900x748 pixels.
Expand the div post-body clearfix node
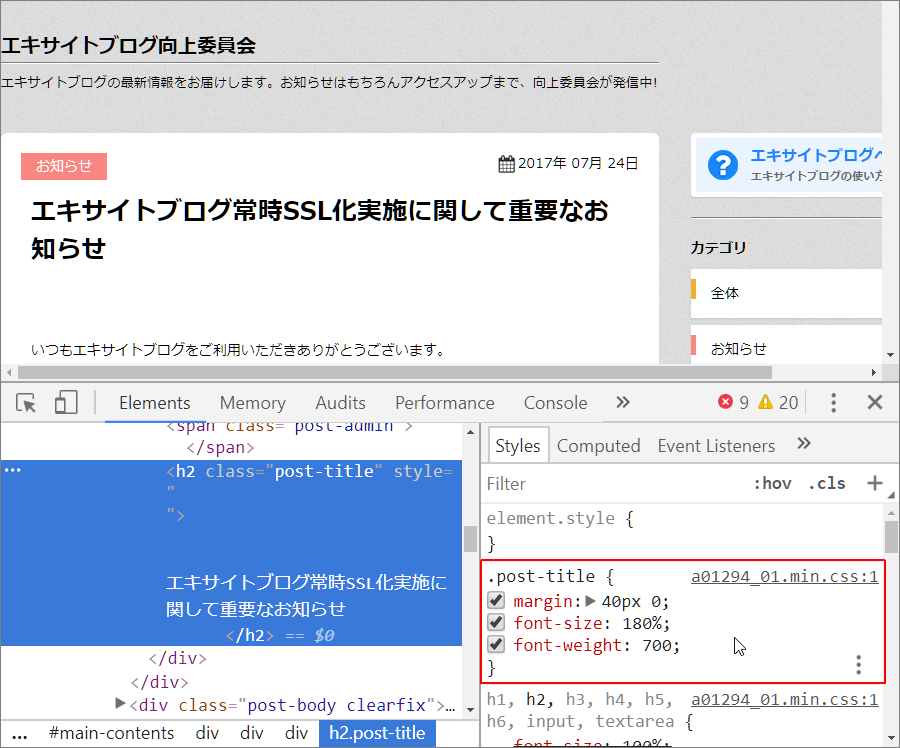click(x=120, y=703)
